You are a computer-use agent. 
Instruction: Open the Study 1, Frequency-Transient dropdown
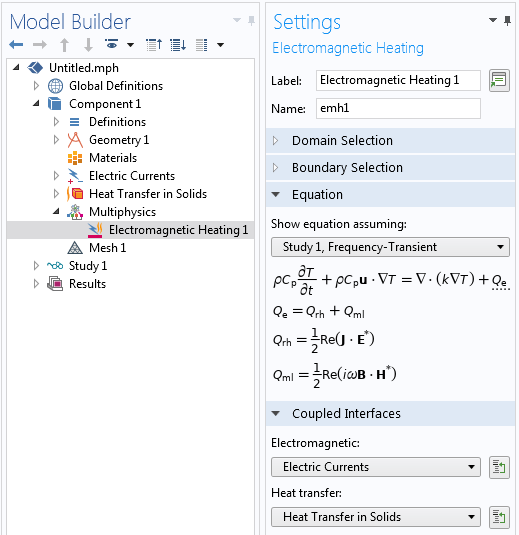[x=390, y=247]
